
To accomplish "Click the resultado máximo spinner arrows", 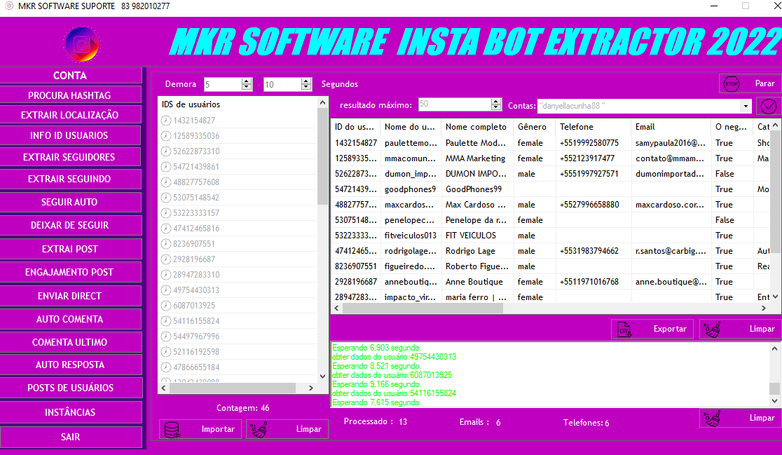I will [x=496, y=104].
